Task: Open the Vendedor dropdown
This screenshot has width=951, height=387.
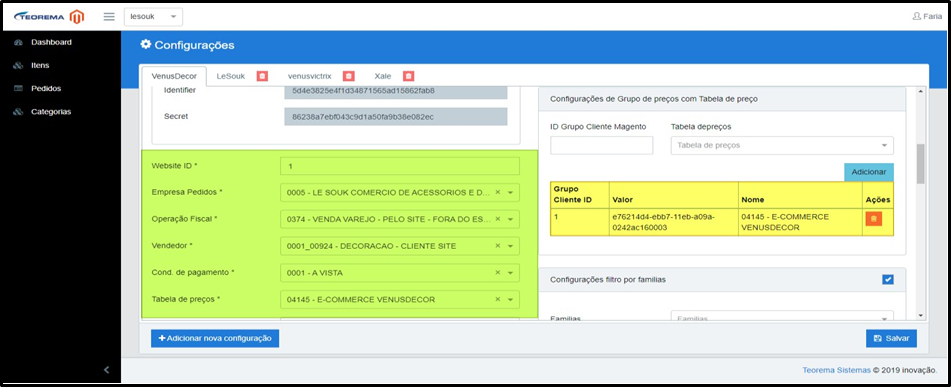Action: [400, 246]
